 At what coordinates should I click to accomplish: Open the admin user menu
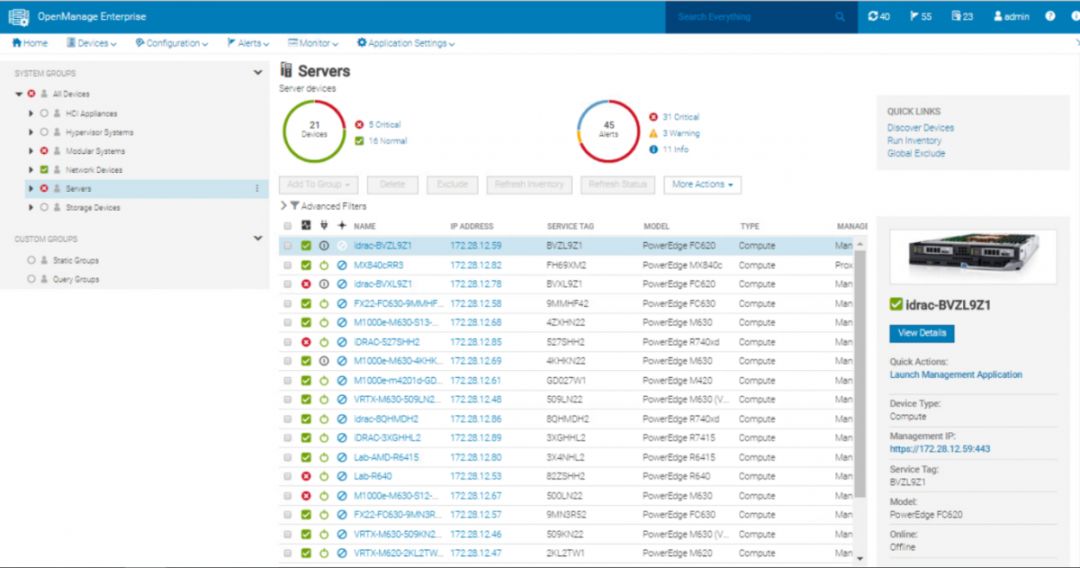[x=1011, y=17]
